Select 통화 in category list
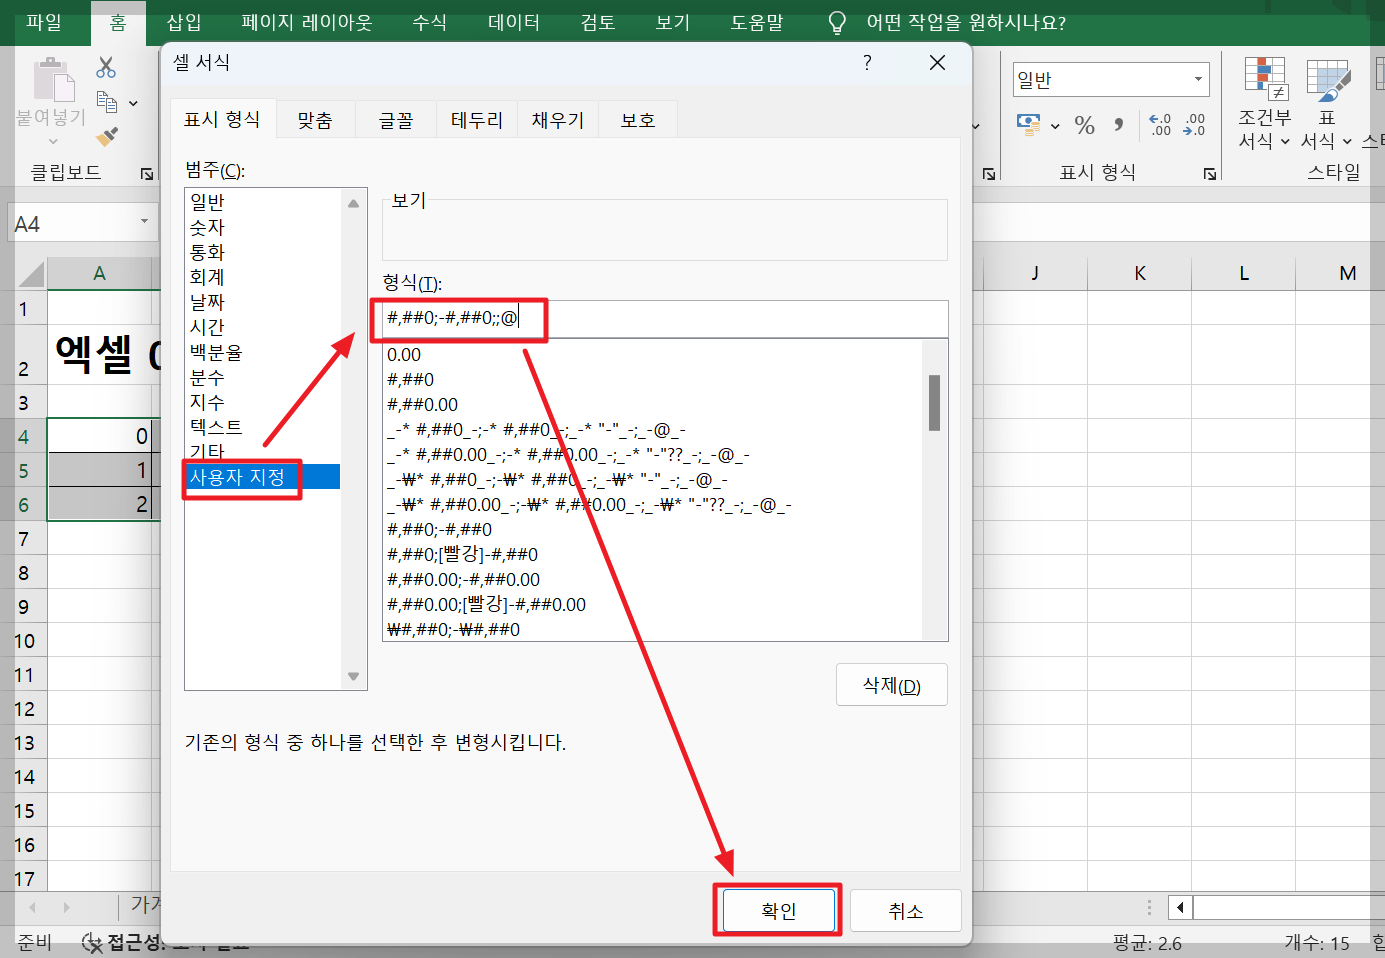This screenshot has height=958, width=1385. (x=263, y=252)
